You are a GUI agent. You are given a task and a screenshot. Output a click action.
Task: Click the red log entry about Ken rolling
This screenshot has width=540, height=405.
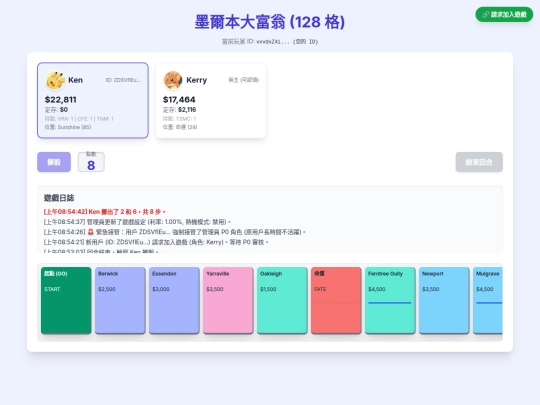[105, 212]
